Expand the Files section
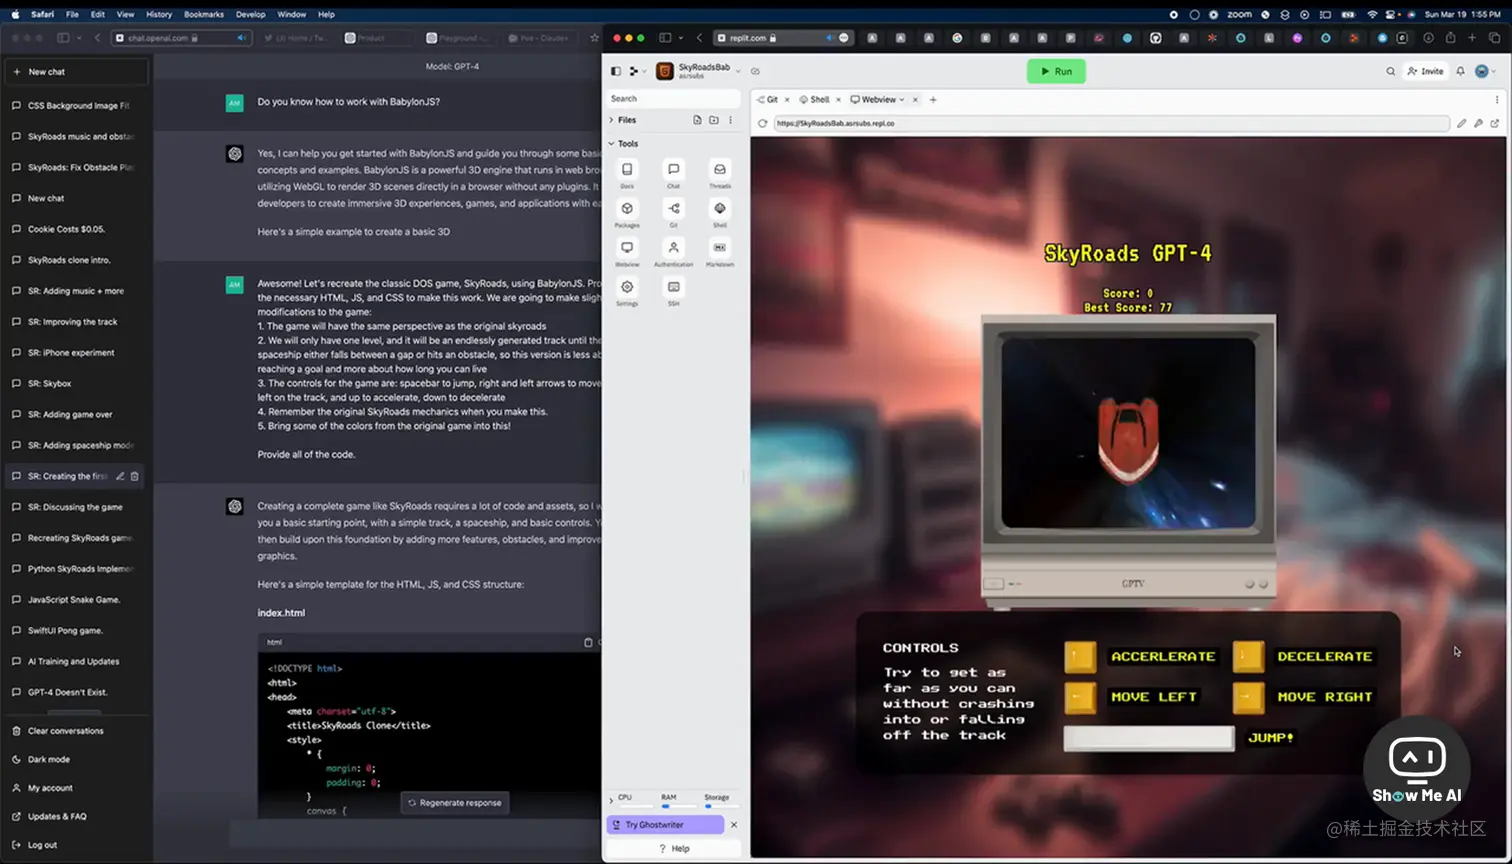The image size is (1512, 864). pos(611,120)
